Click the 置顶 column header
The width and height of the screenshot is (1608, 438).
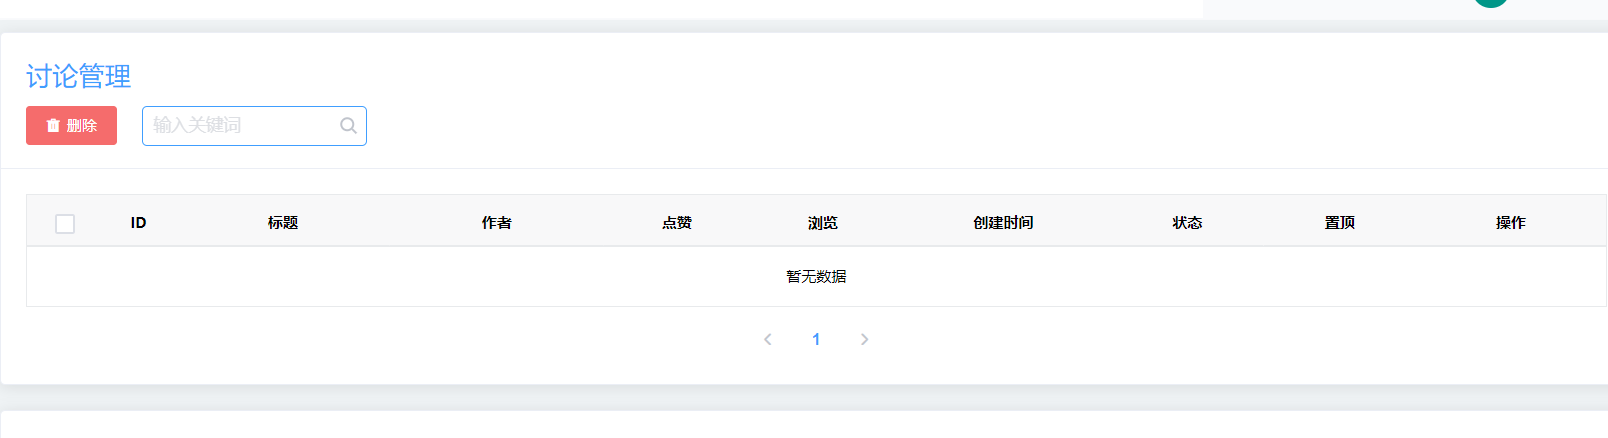[x=1340, y=222]
